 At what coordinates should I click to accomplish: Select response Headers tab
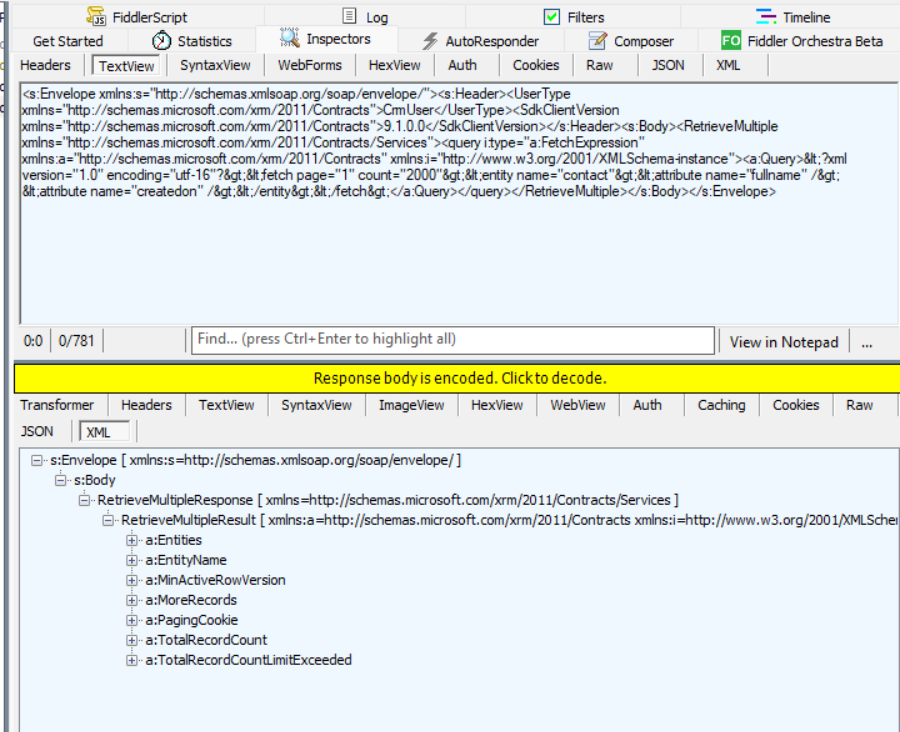[x=146, y=405]
